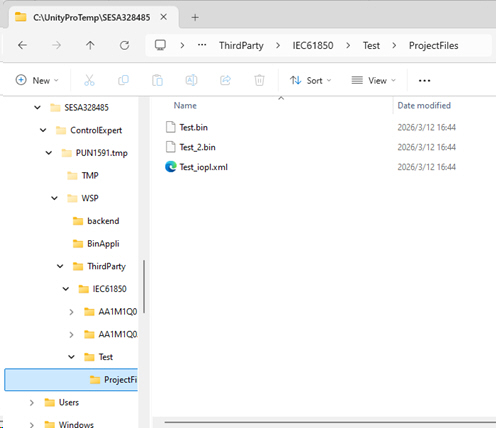Select the Test.bin file
The width and height of the screenshot is (496, 428).
[193, 127]
